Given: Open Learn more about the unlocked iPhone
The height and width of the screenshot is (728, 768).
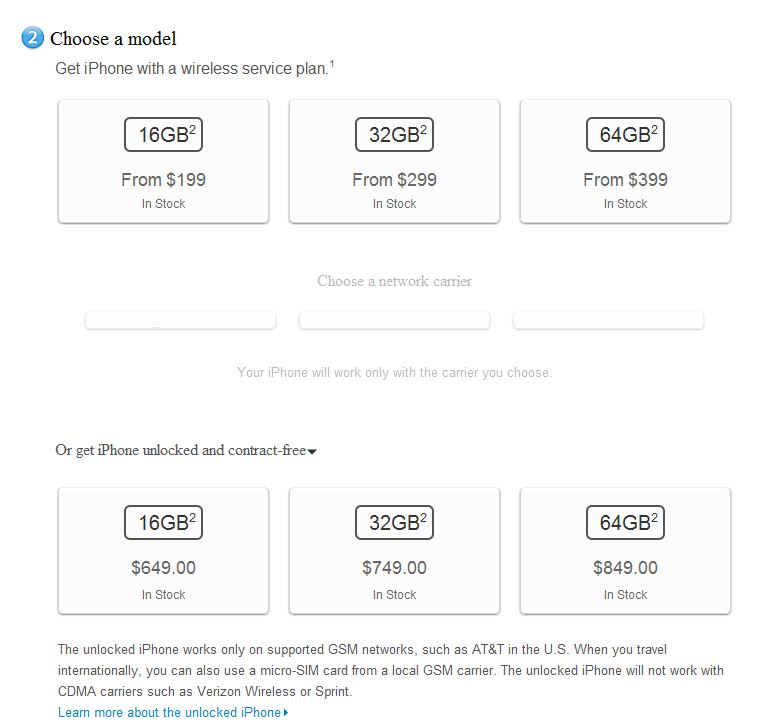Looking at the screenshot, I should click(169, 712).
